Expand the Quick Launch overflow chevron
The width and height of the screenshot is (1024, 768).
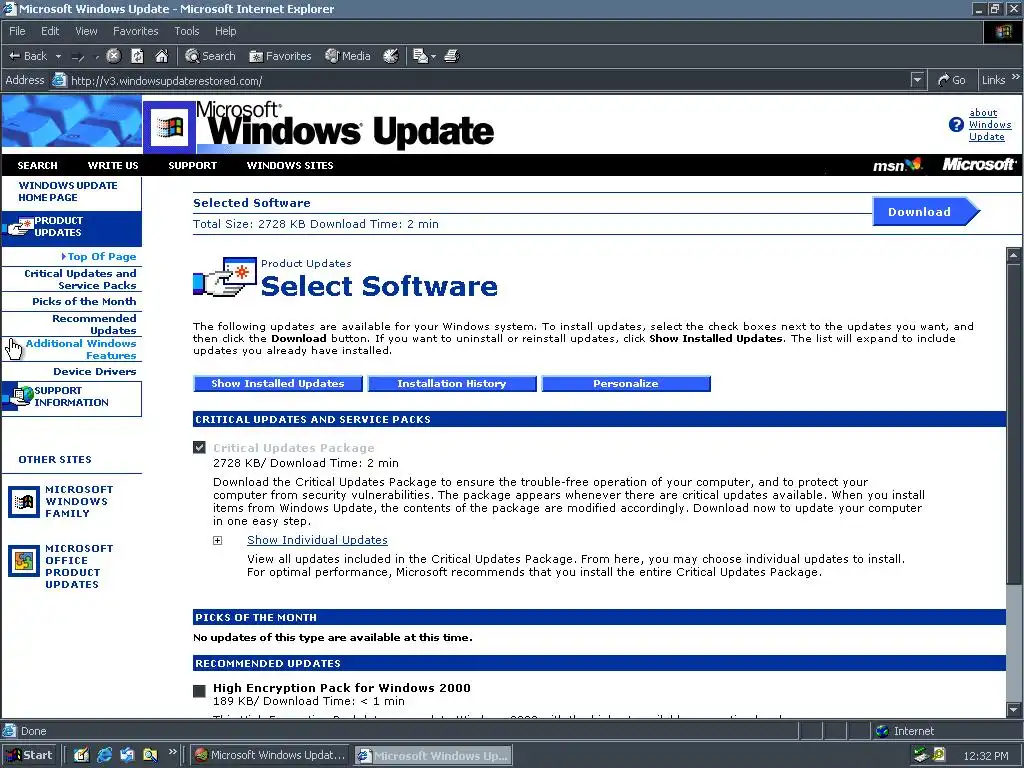coord(173,752)
